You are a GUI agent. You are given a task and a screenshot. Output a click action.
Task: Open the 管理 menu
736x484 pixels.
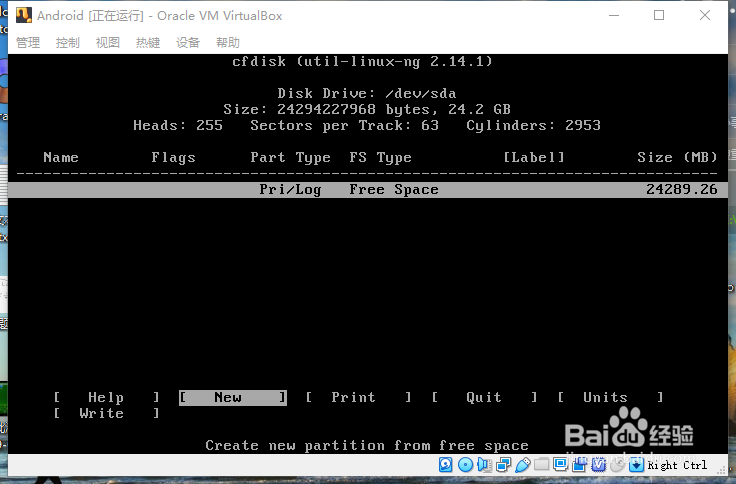pos(28,43)
